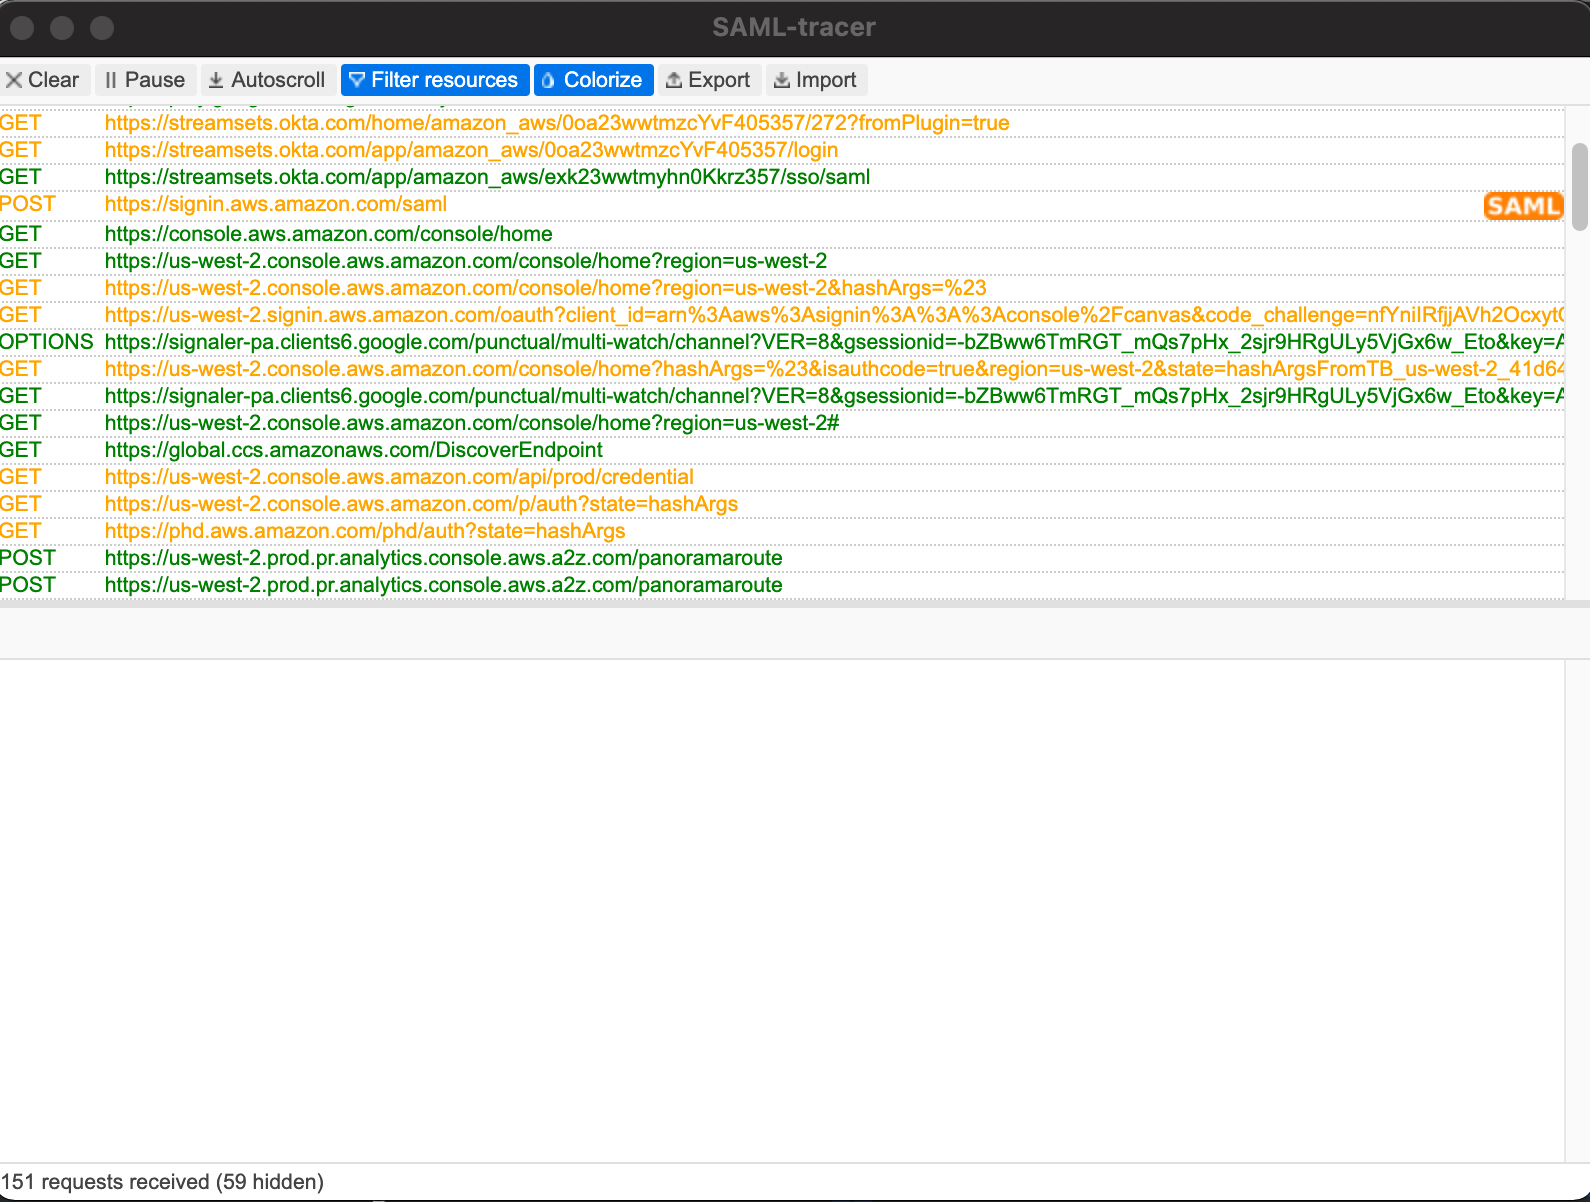
Task: Select the global.ccs.amazonaws.com/DiscoverEndpoint request
Action: click(782, 450)
